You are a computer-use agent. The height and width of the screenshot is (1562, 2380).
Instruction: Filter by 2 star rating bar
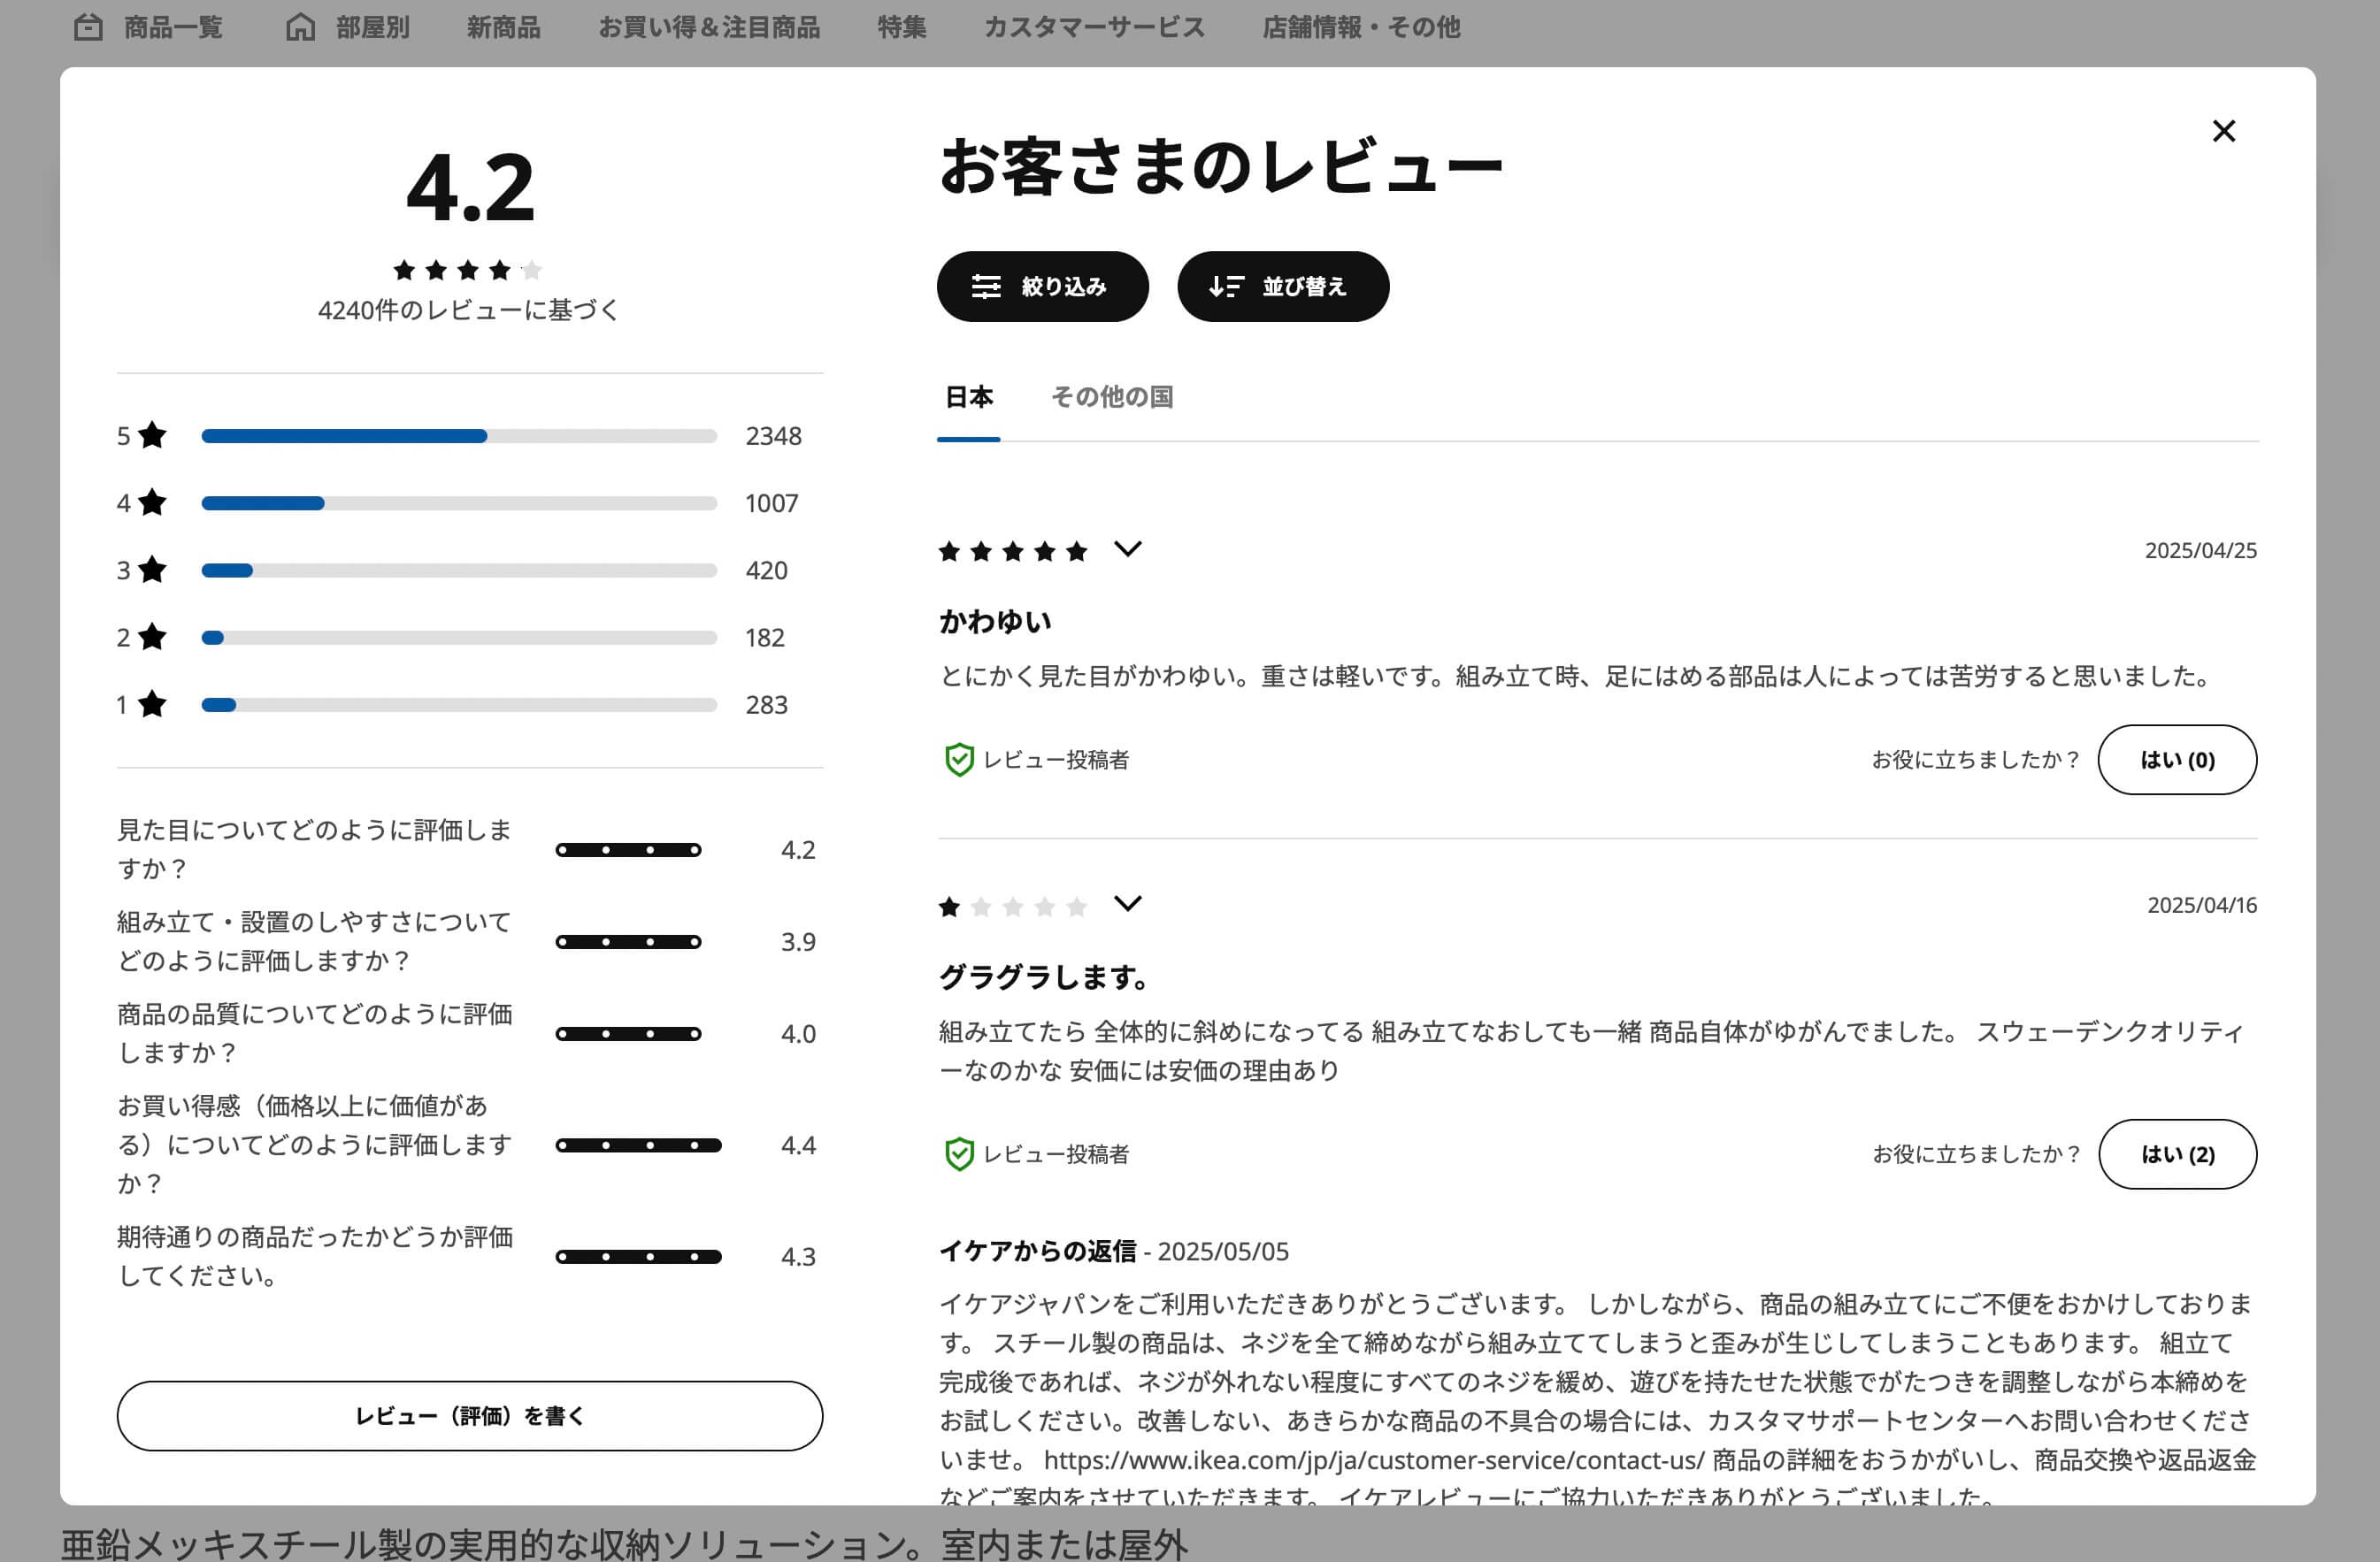point(459,637)
